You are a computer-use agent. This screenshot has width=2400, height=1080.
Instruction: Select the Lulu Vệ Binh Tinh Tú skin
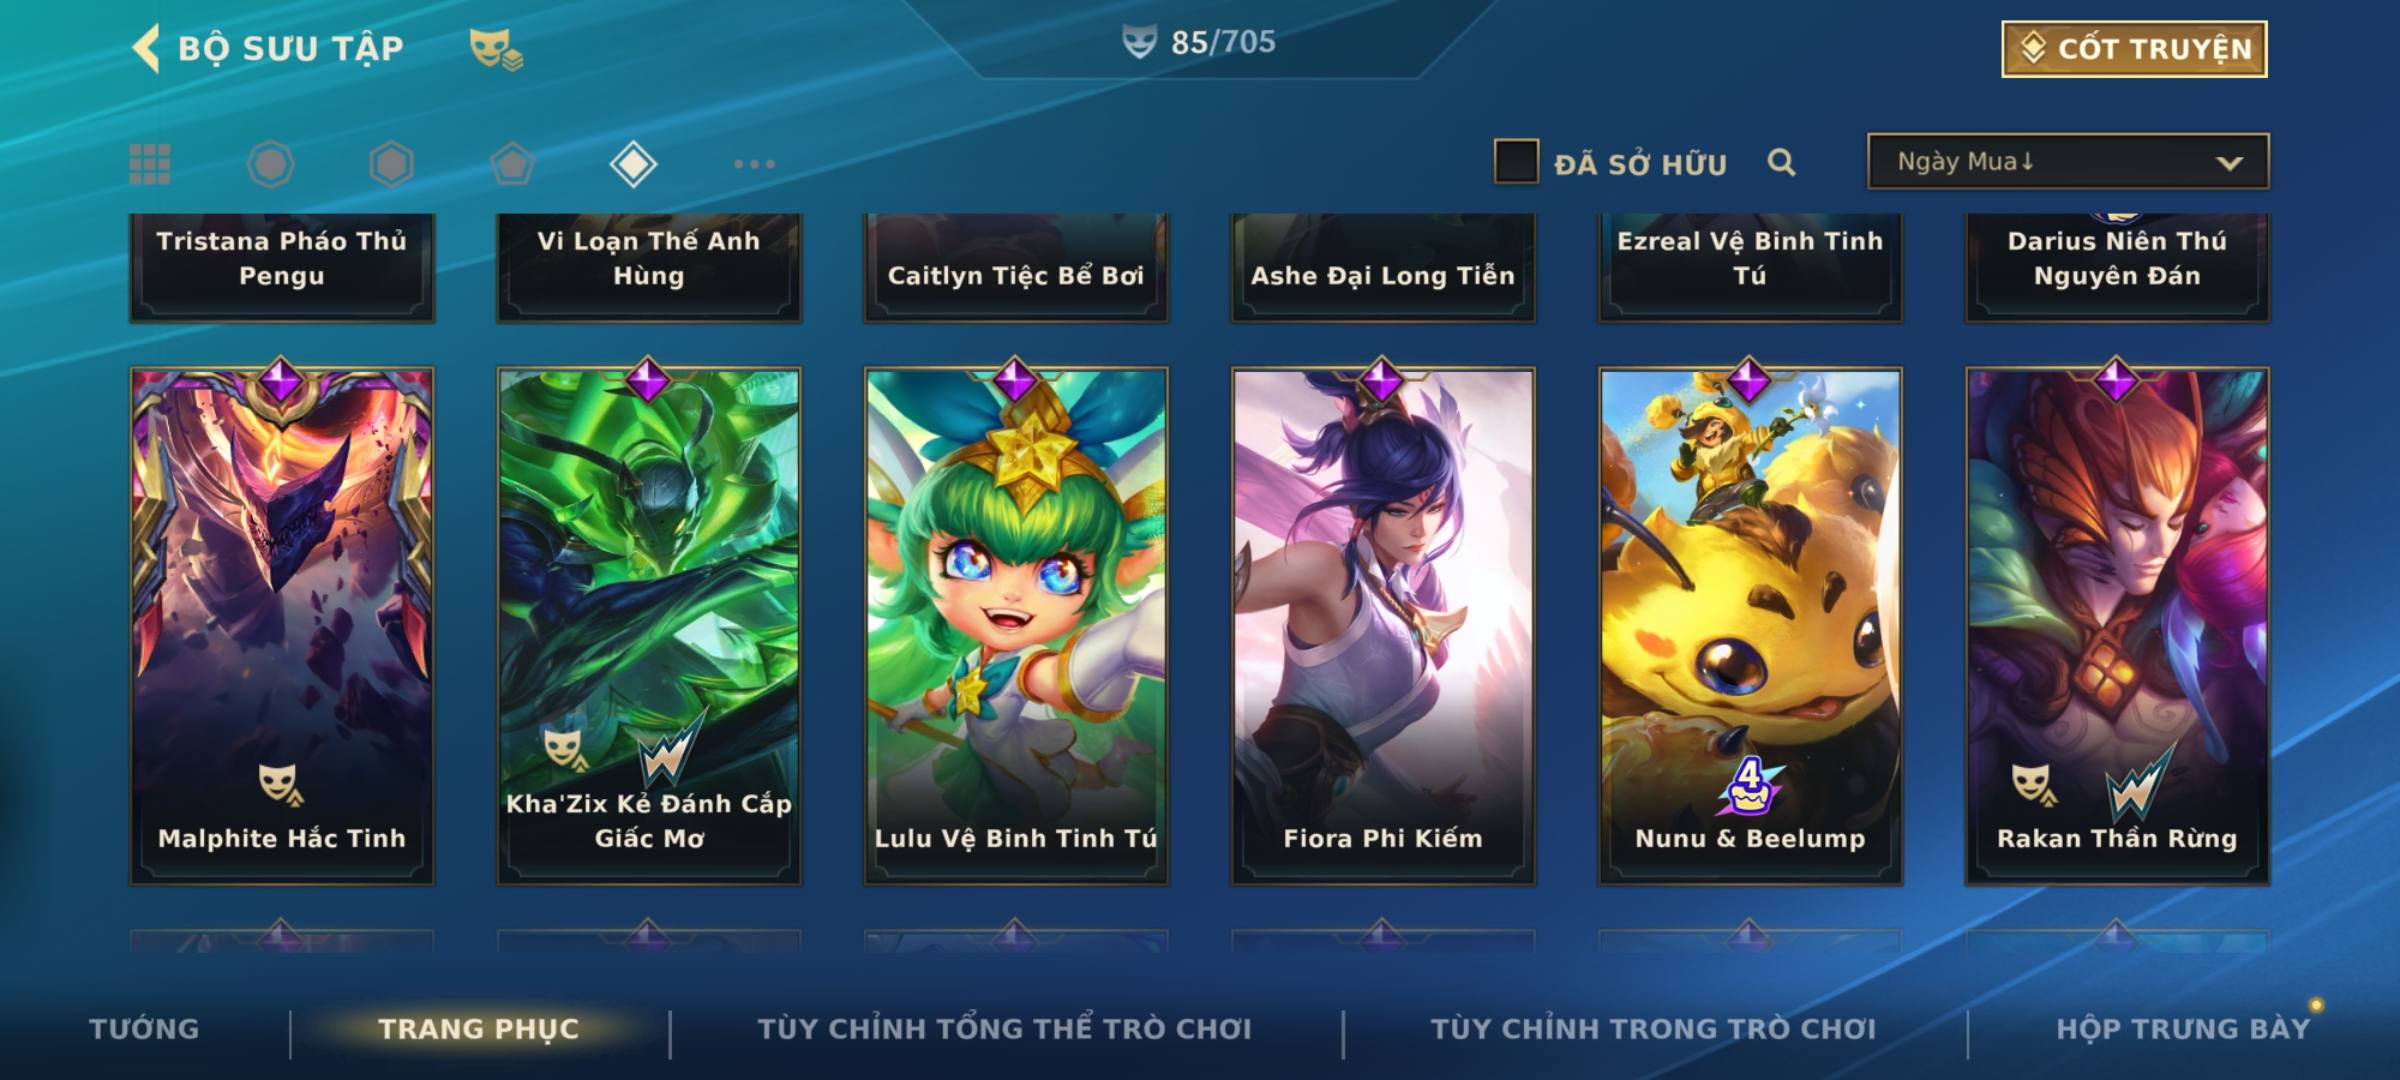(1016, 626)
